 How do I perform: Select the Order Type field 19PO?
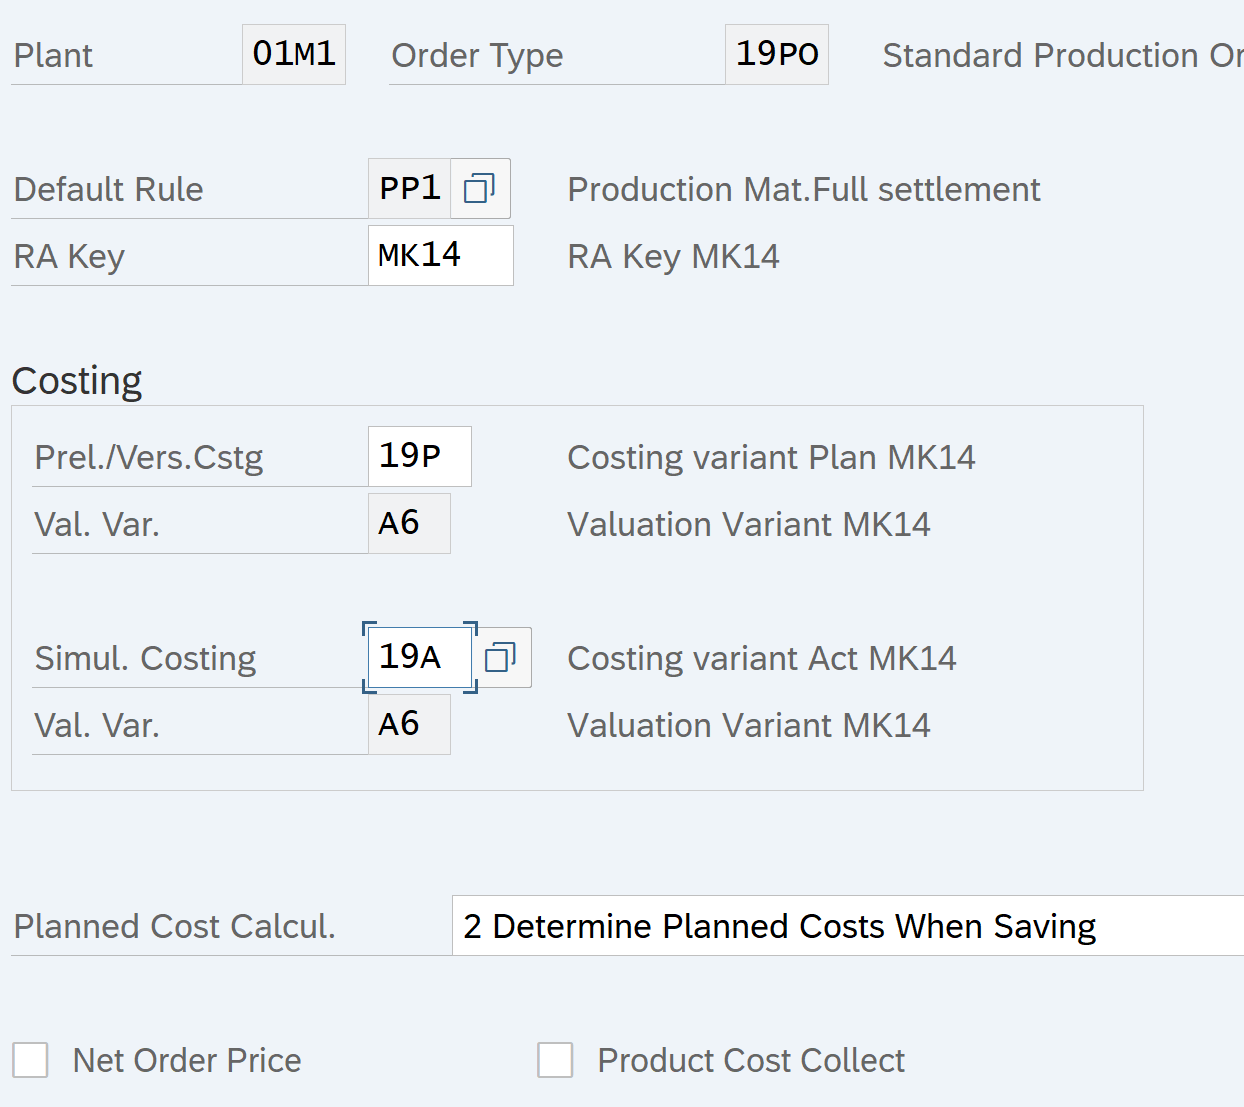pos(776,55)
